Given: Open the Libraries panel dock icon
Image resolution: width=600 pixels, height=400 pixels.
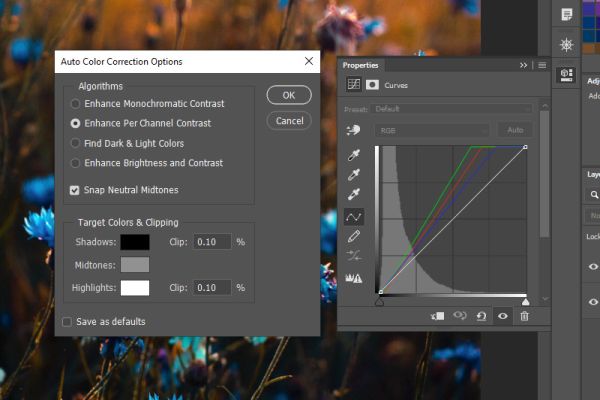Looking at the screenshot, I should click(567, 75).
